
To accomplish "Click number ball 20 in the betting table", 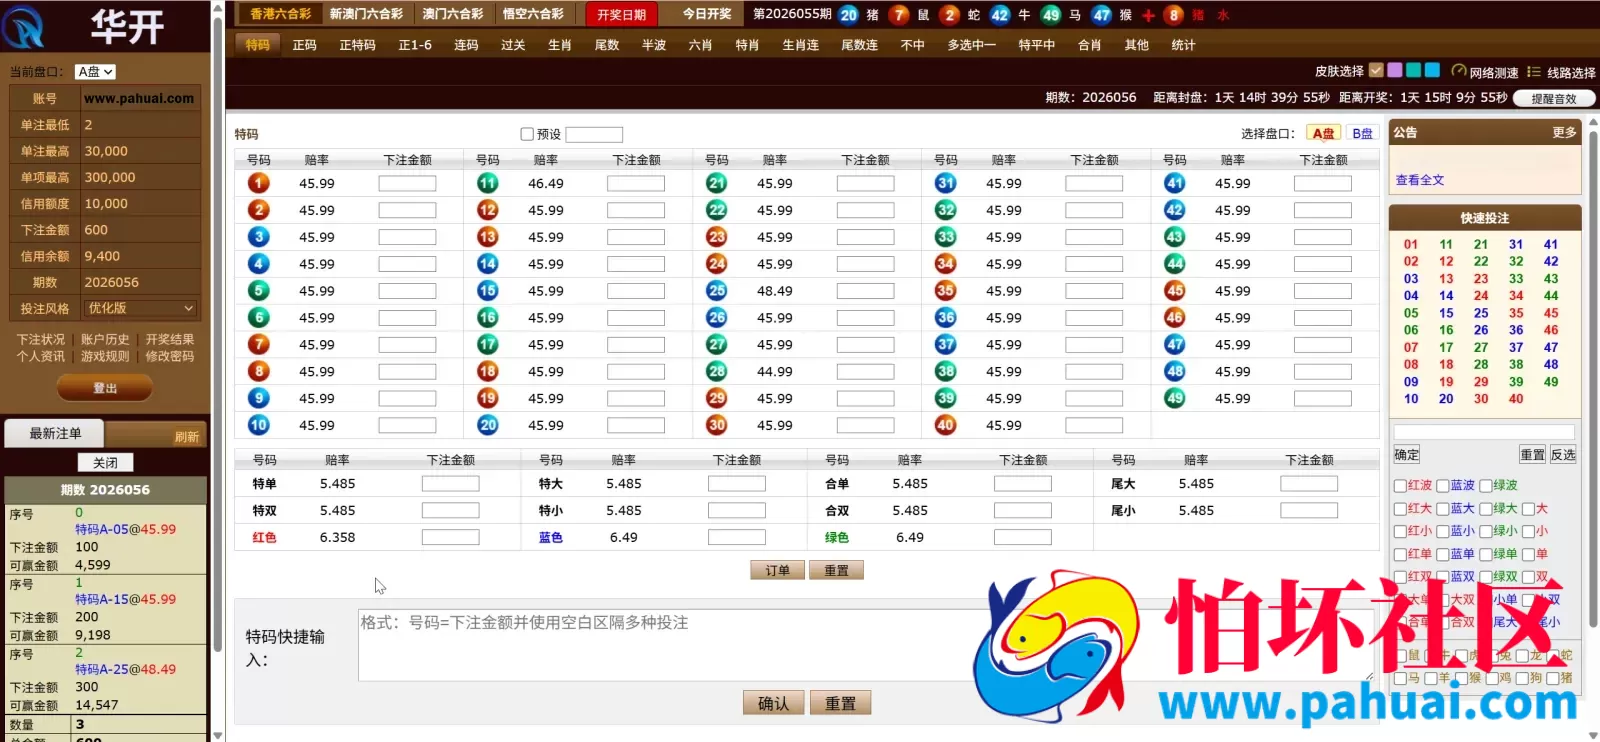I will coord(487,425).
